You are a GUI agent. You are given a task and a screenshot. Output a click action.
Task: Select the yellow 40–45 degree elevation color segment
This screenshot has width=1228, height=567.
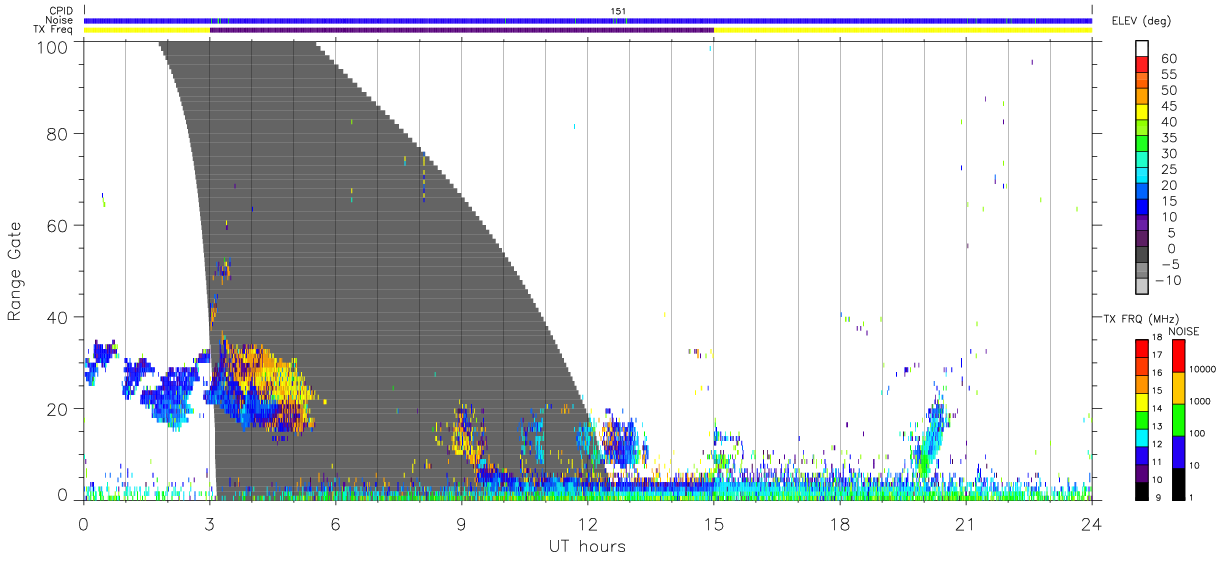click(1141, 113)
